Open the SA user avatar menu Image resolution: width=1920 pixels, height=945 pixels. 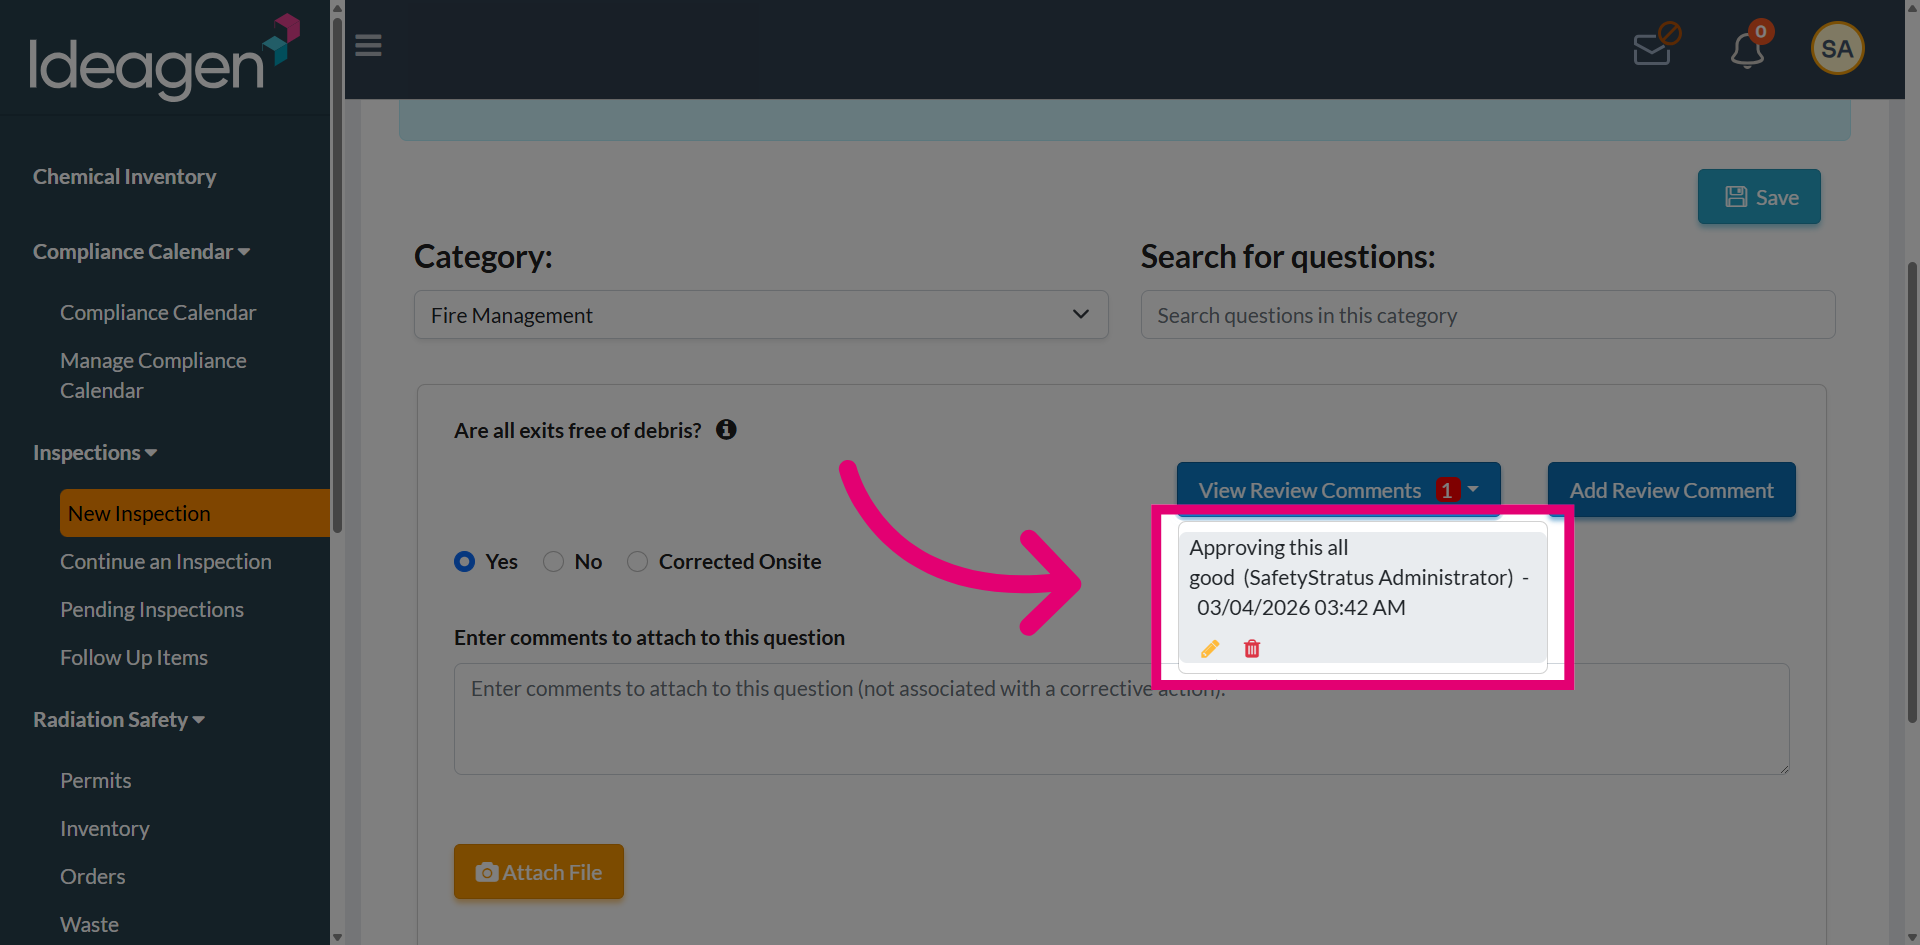click(x=1837, y=48)
